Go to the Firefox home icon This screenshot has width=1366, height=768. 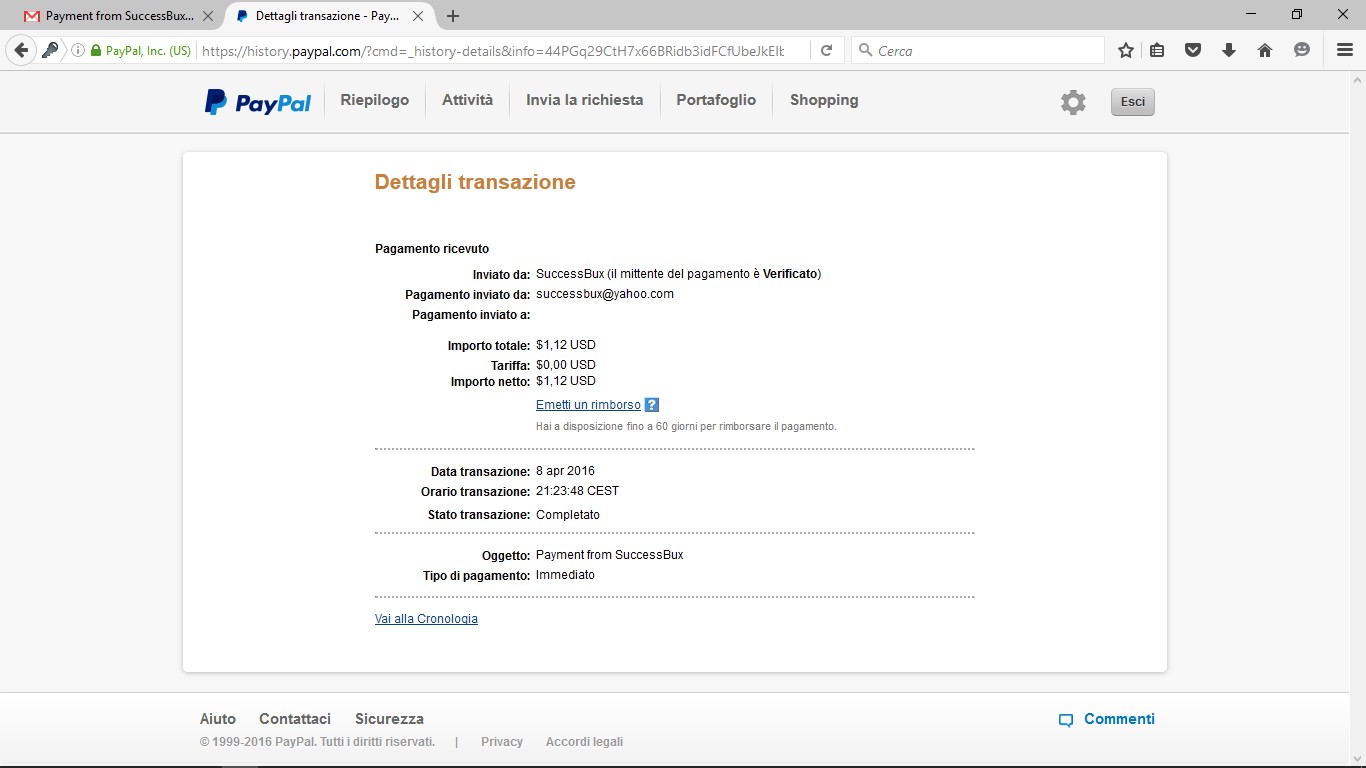tap(1265, 50)
